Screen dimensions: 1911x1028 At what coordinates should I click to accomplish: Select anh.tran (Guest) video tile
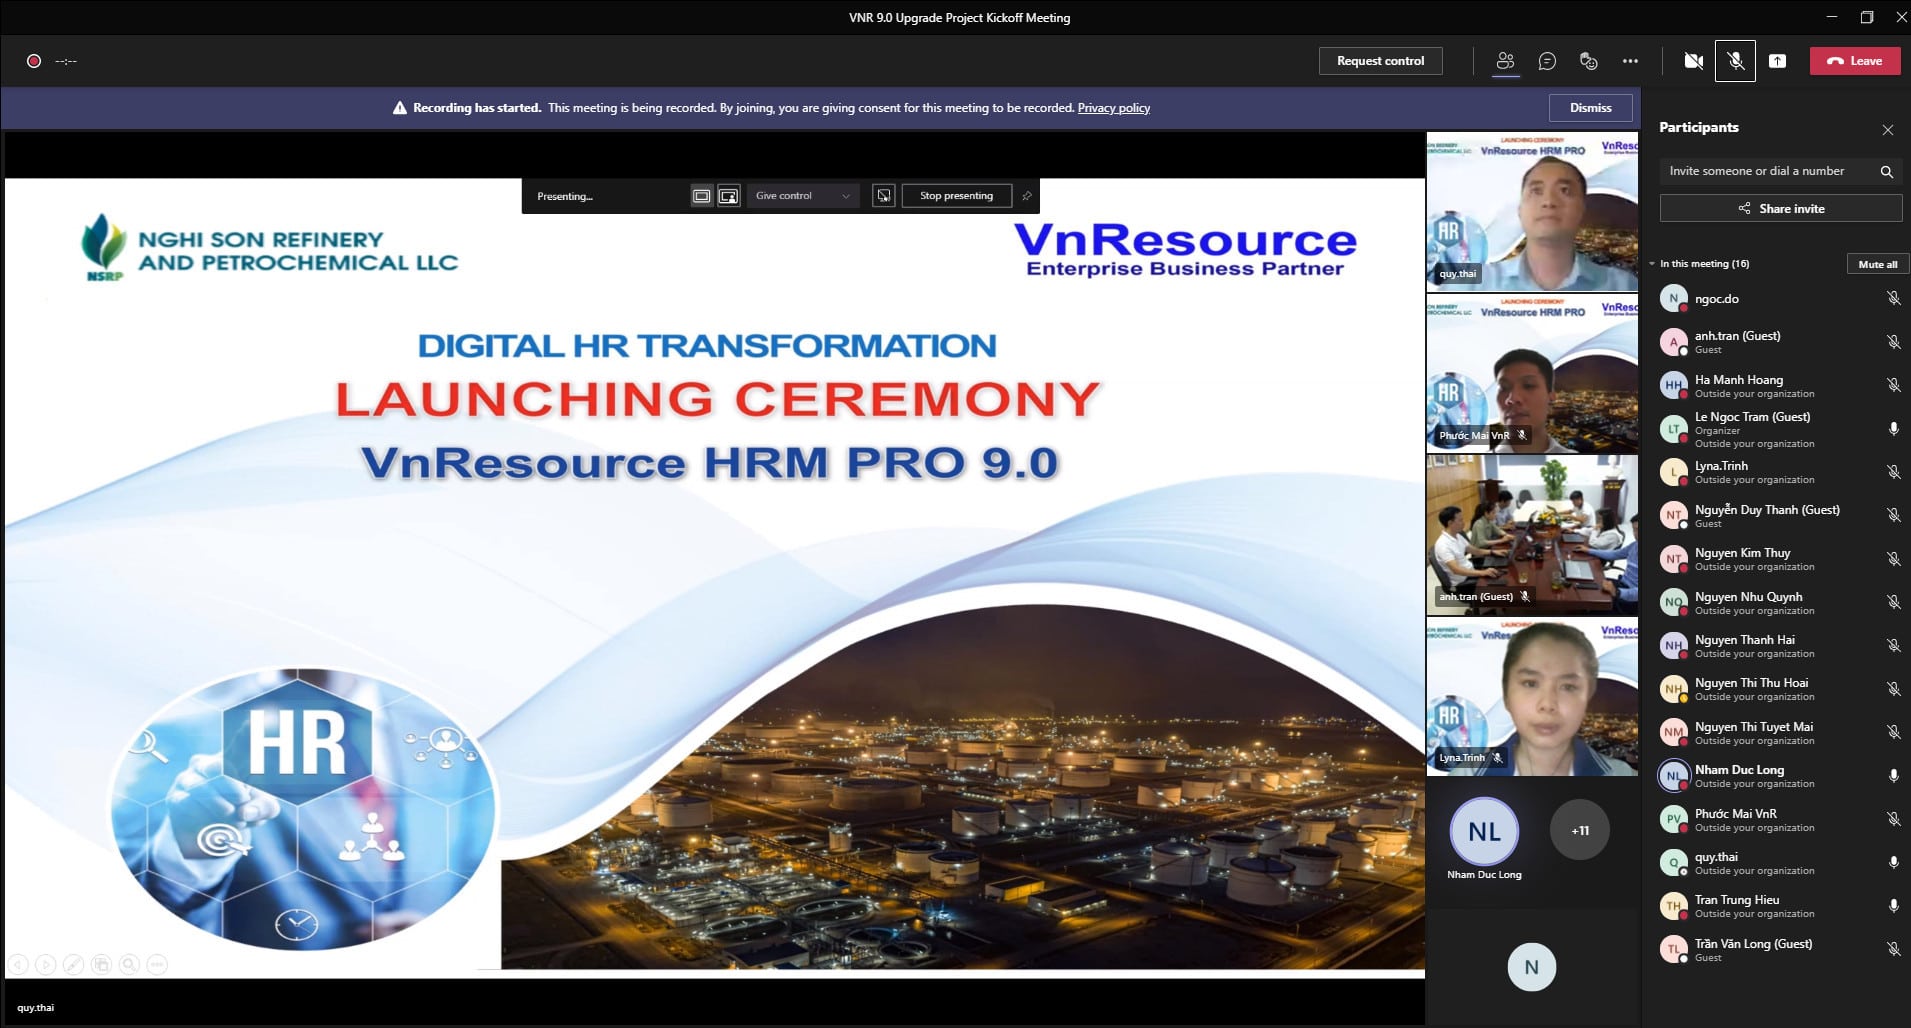click(1532, 534)
